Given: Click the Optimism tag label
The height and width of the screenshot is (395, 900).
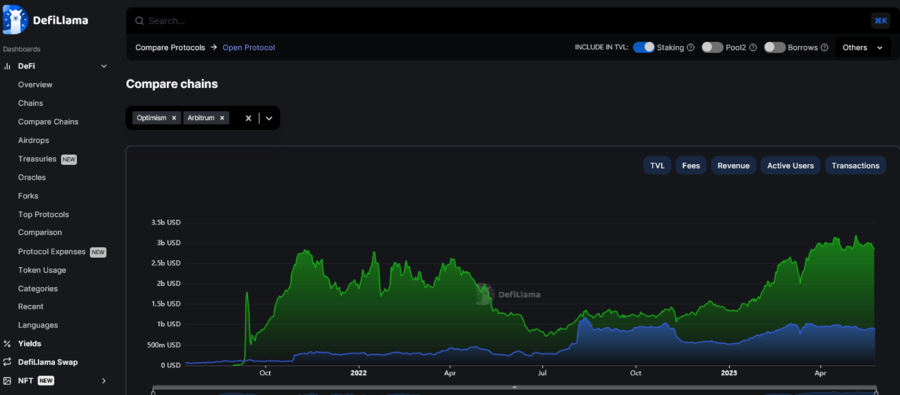Looking at the screenshot, I should (152, 118).
